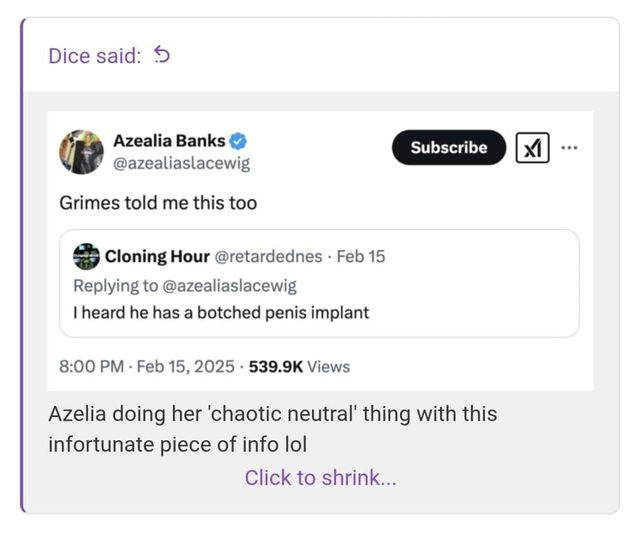This screenshot has width=640, height=535.
Task: Click the @azealiaslacewig handle under the name
Action: (x=181, y=162)
